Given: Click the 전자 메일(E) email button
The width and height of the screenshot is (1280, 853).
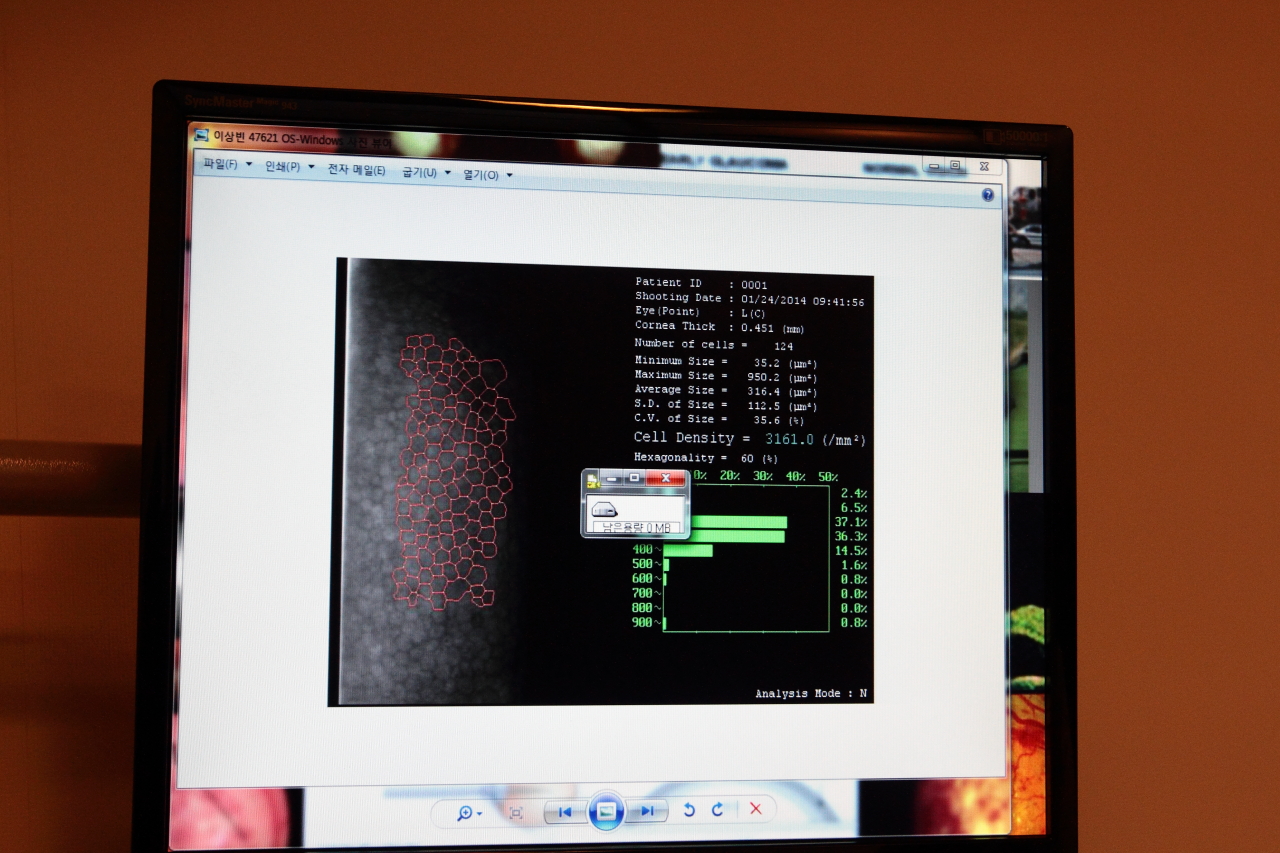Looking at the screenshot, I should click(356, 170).
